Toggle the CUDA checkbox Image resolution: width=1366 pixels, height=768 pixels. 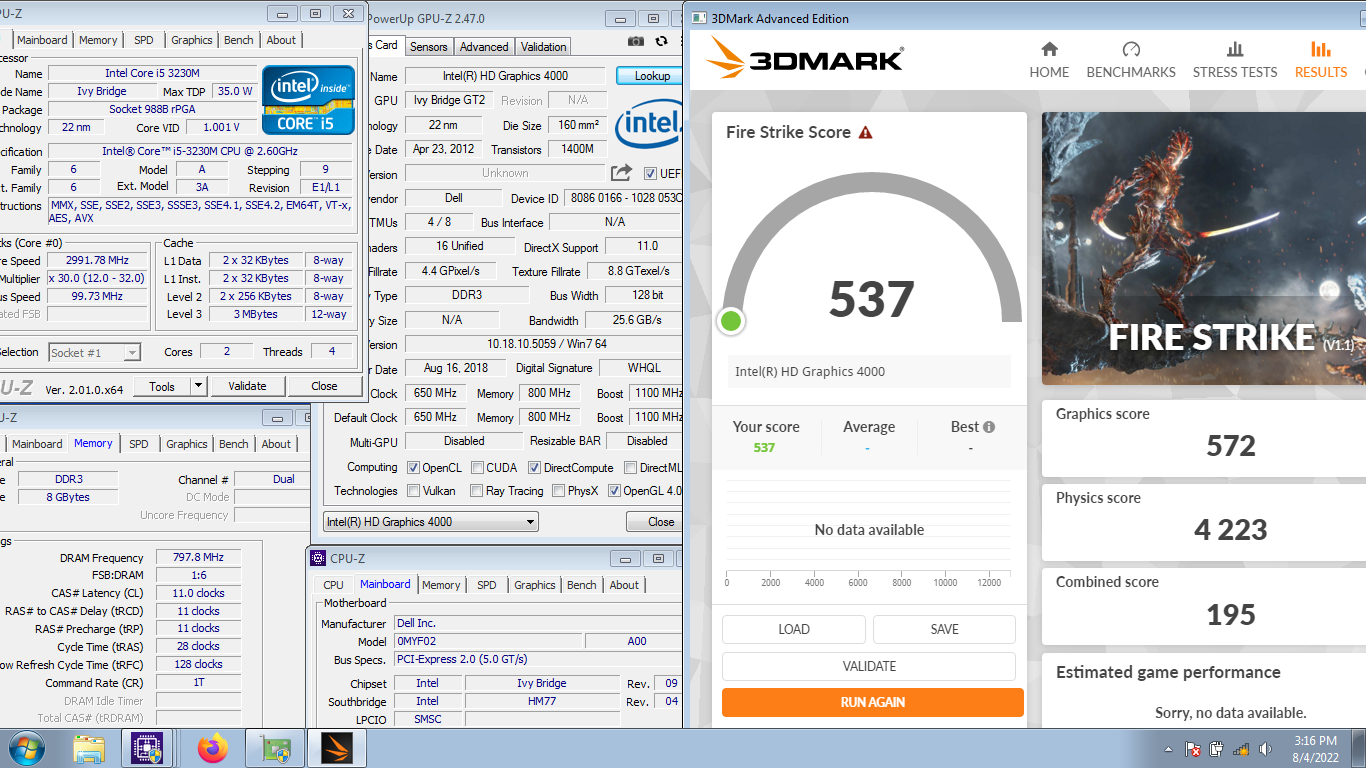[478, 467]
